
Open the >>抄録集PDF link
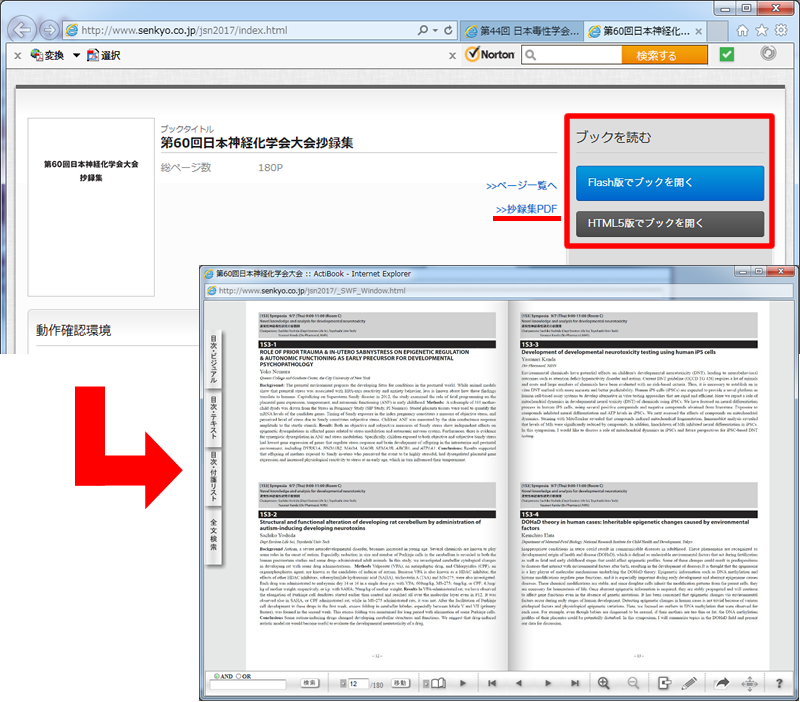(526, 209)
